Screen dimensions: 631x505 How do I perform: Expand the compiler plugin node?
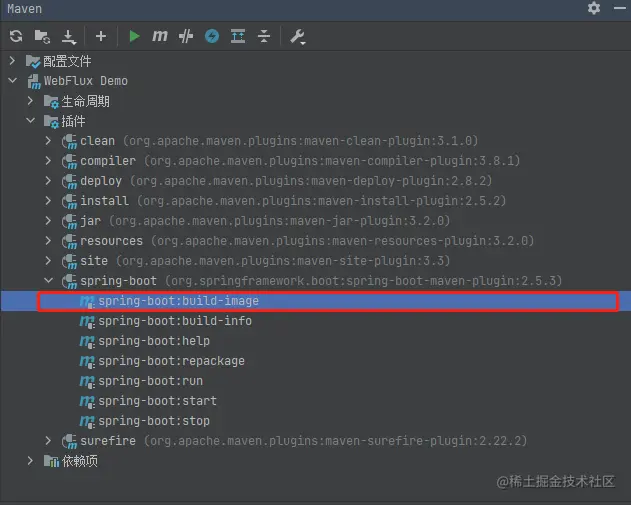tap(48, 161)
